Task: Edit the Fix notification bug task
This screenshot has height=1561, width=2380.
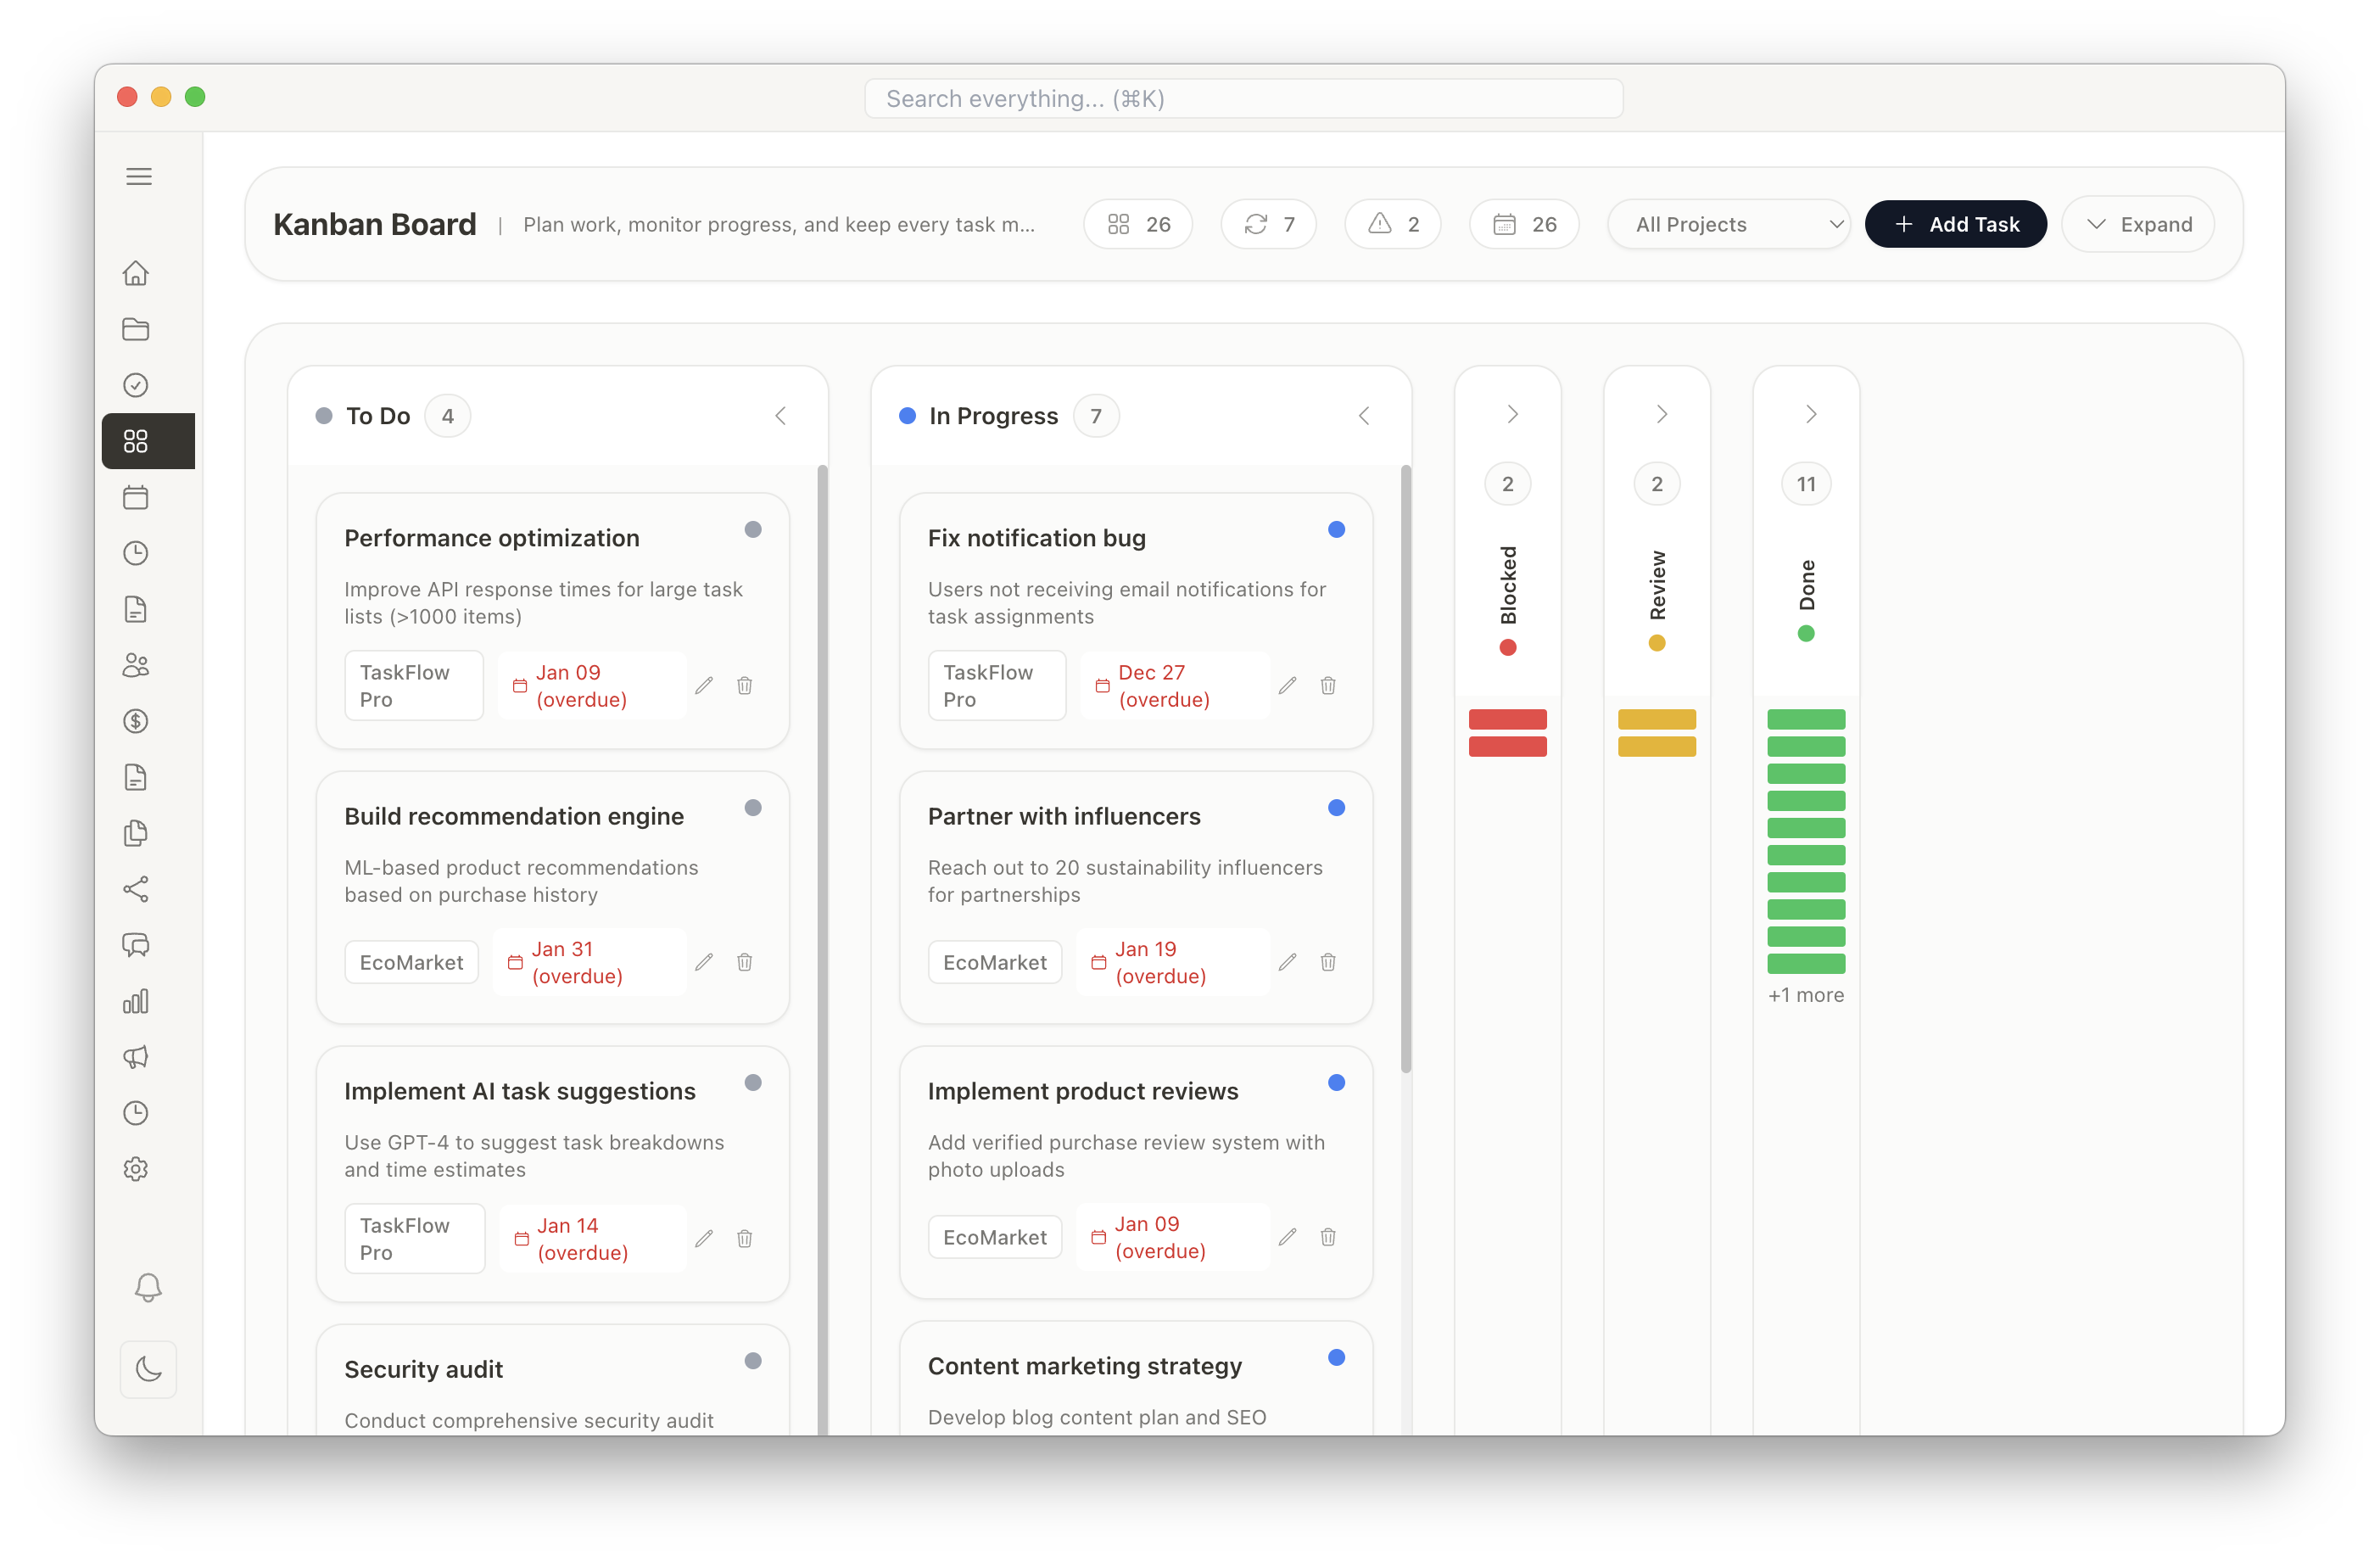Action: 1288,685
